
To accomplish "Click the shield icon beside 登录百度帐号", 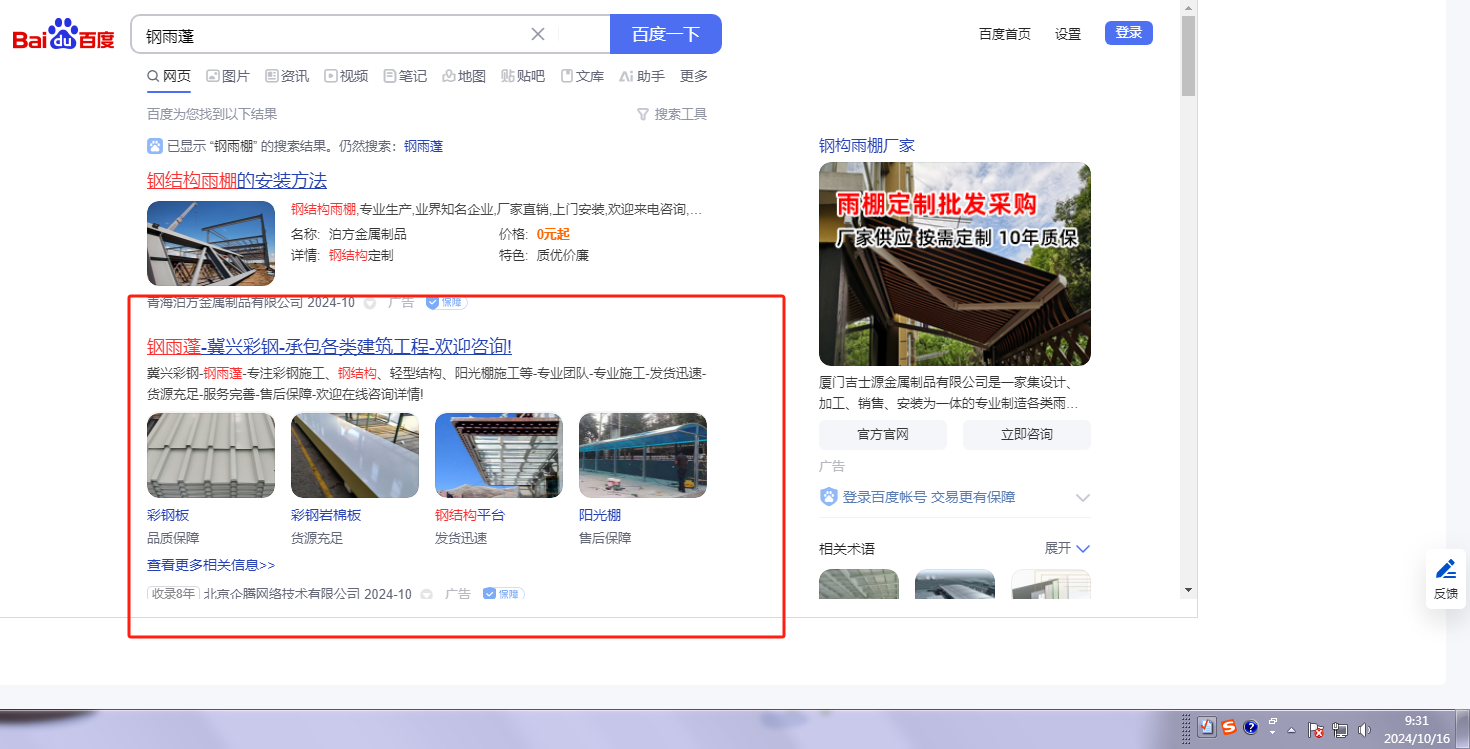I will click(828, 497).
